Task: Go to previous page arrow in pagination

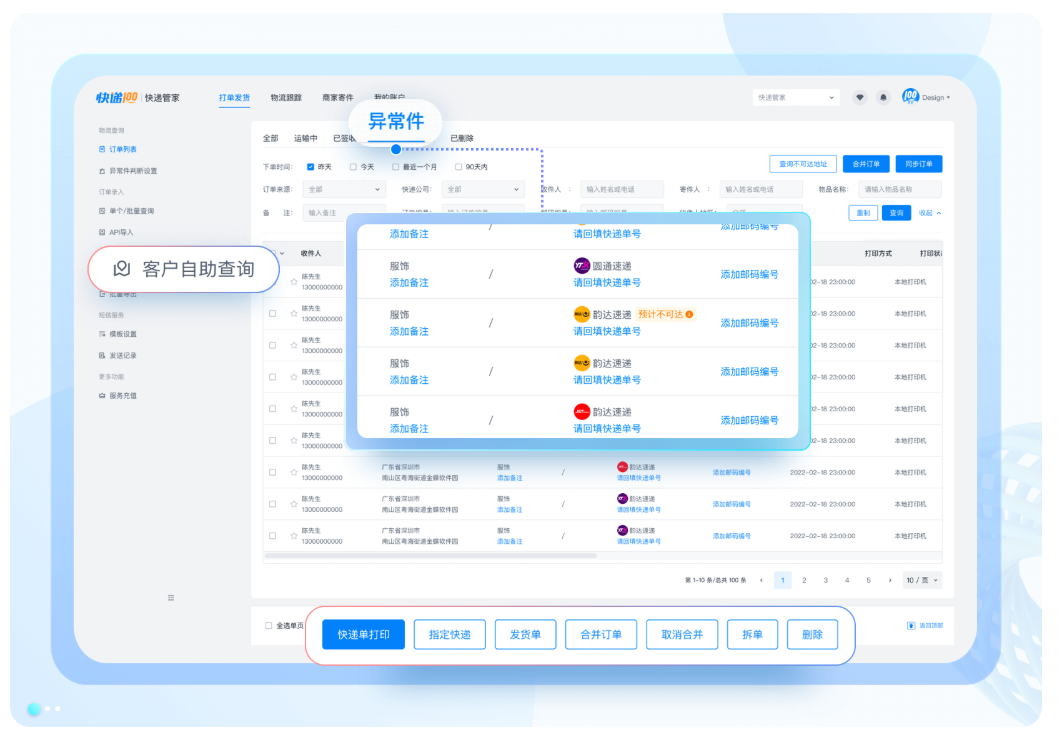Action: tap(761, 580)
